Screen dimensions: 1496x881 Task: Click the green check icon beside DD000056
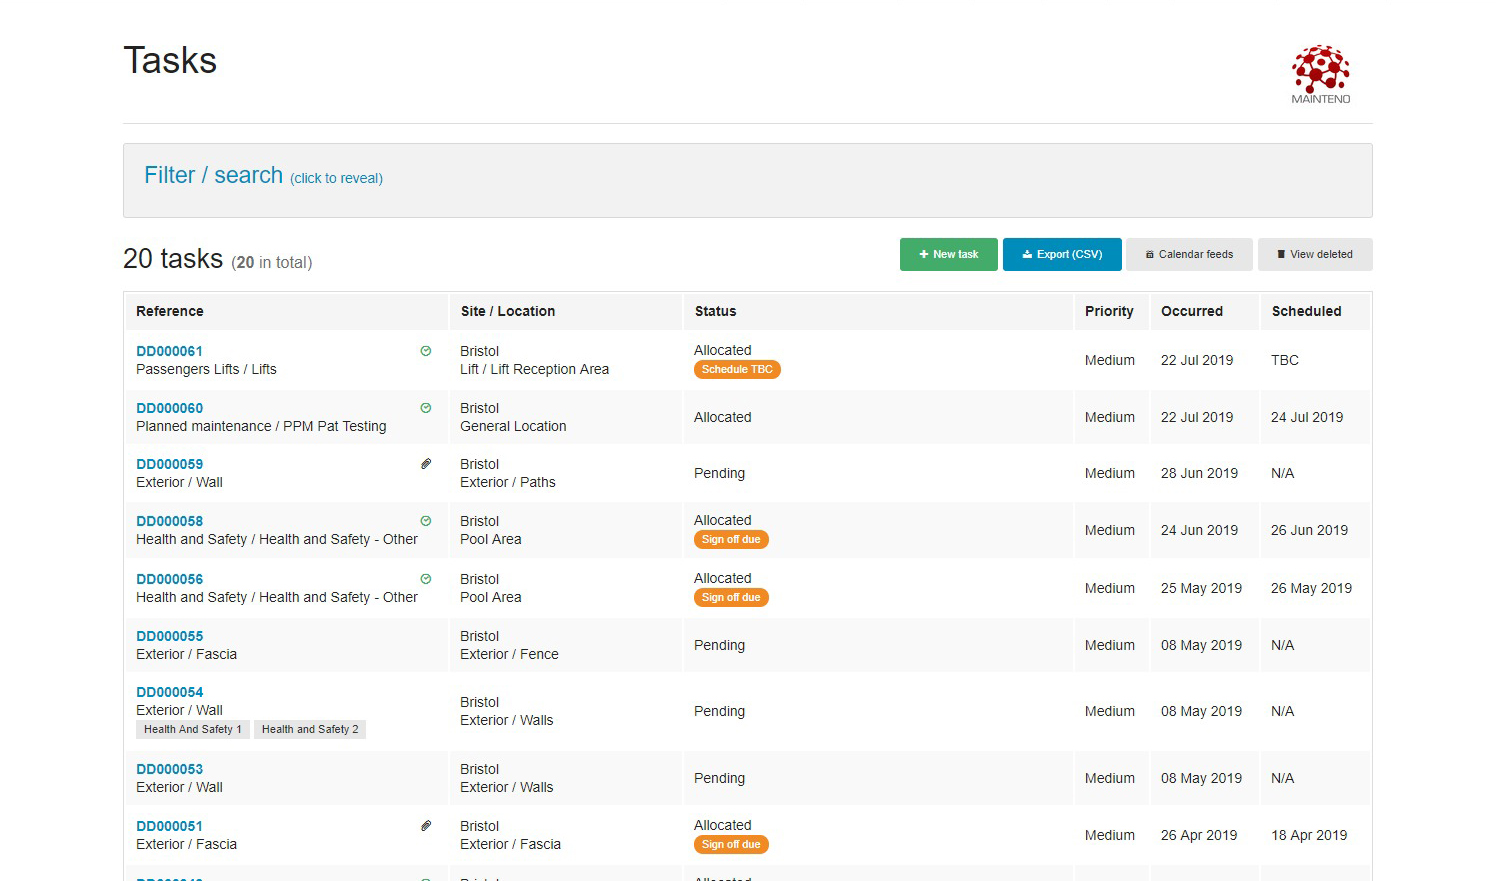coord(426,579)
